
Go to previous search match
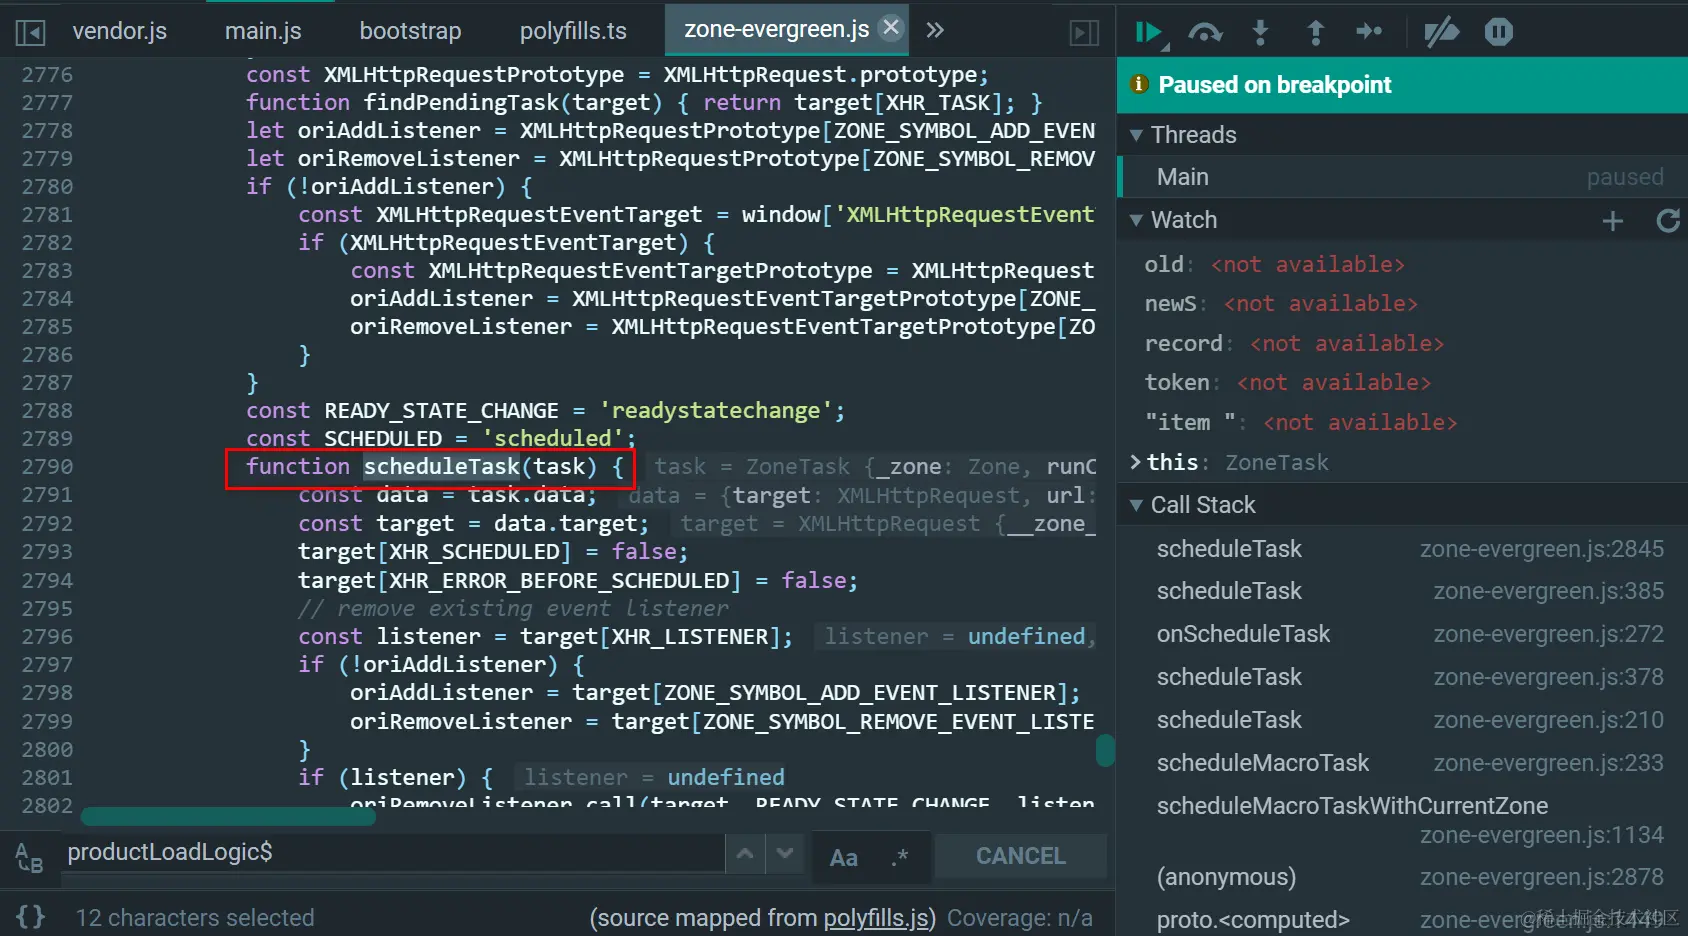coord(745,855)
